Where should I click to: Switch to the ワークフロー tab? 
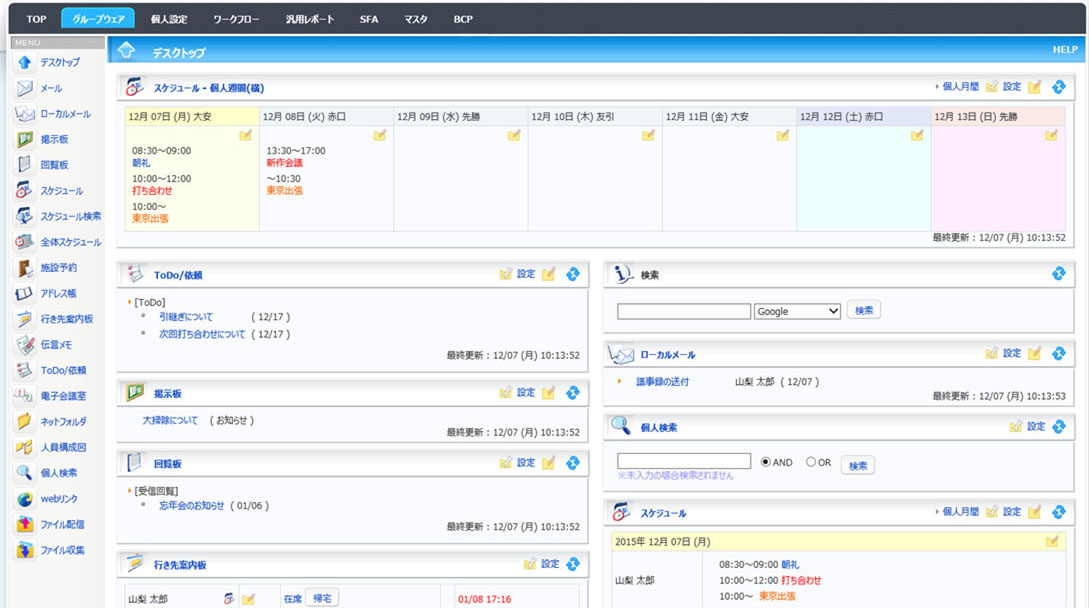tap(235, 19)
